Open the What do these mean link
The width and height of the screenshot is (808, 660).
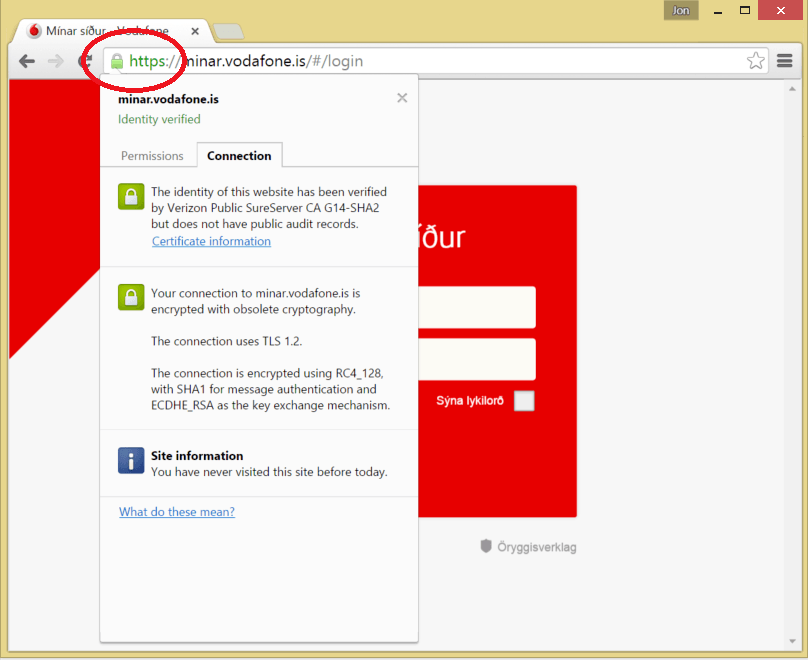[177, 512]
